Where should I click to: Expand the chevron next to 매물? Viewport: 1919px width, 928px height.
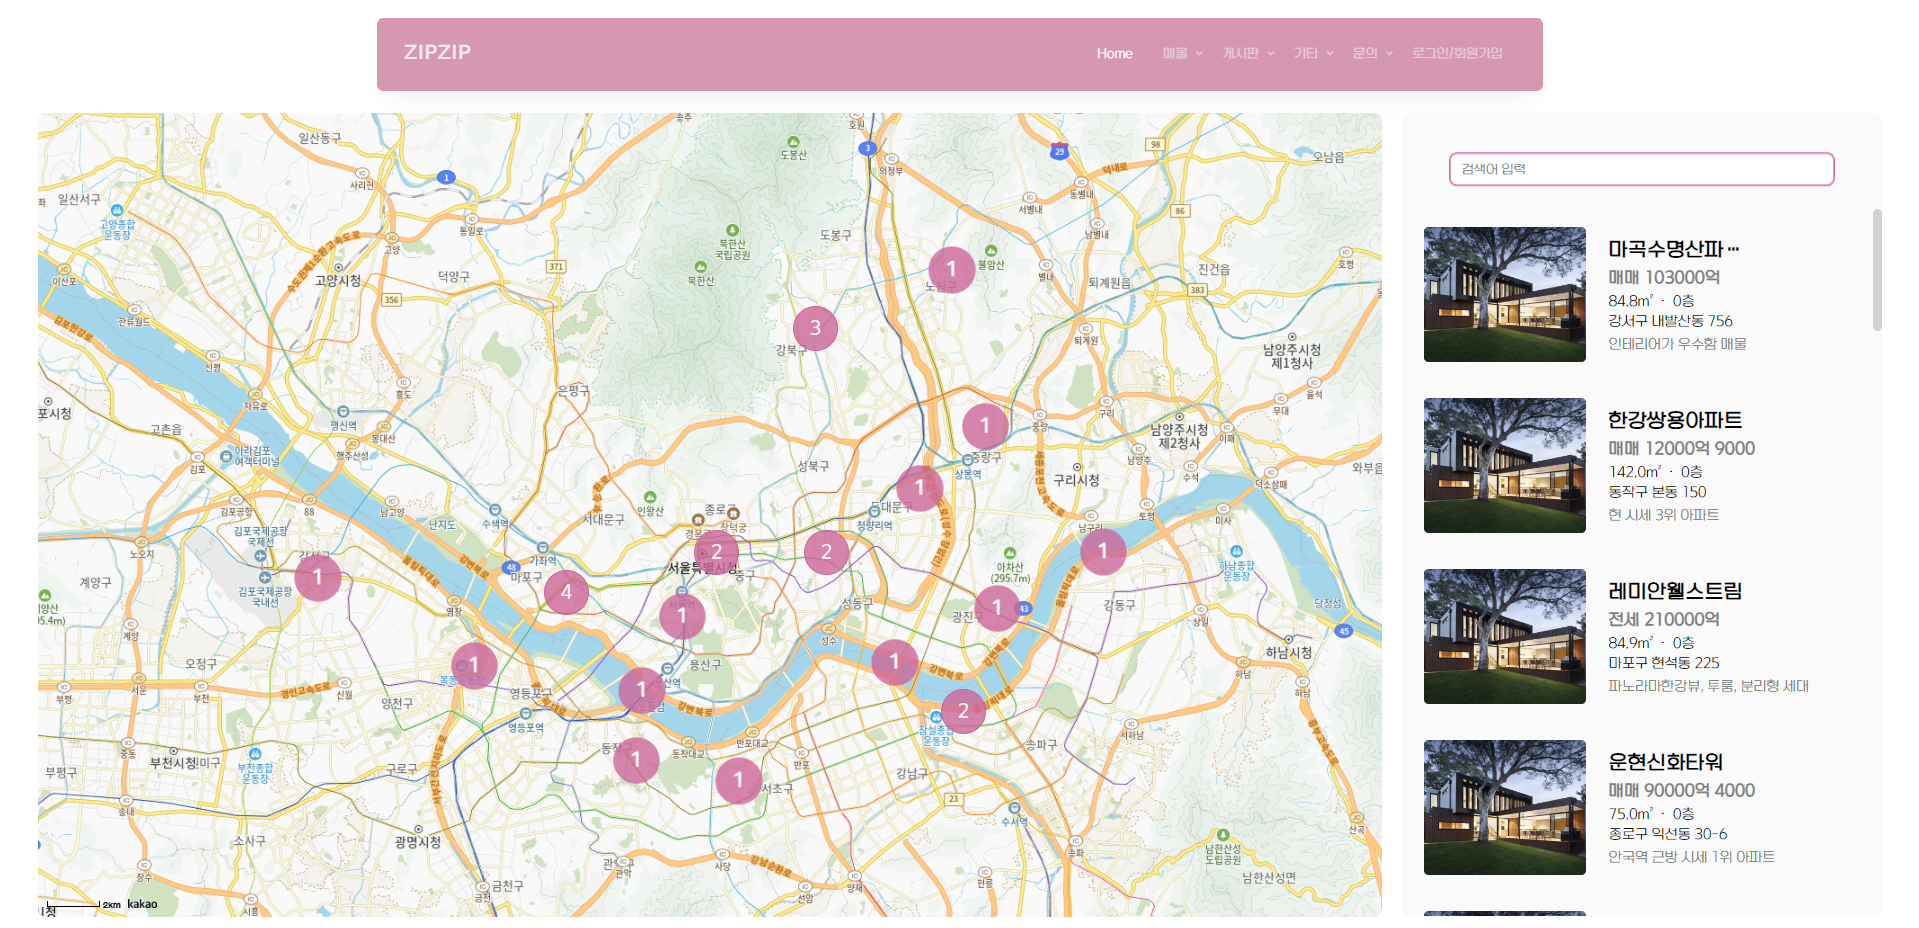coord(1199,54)
